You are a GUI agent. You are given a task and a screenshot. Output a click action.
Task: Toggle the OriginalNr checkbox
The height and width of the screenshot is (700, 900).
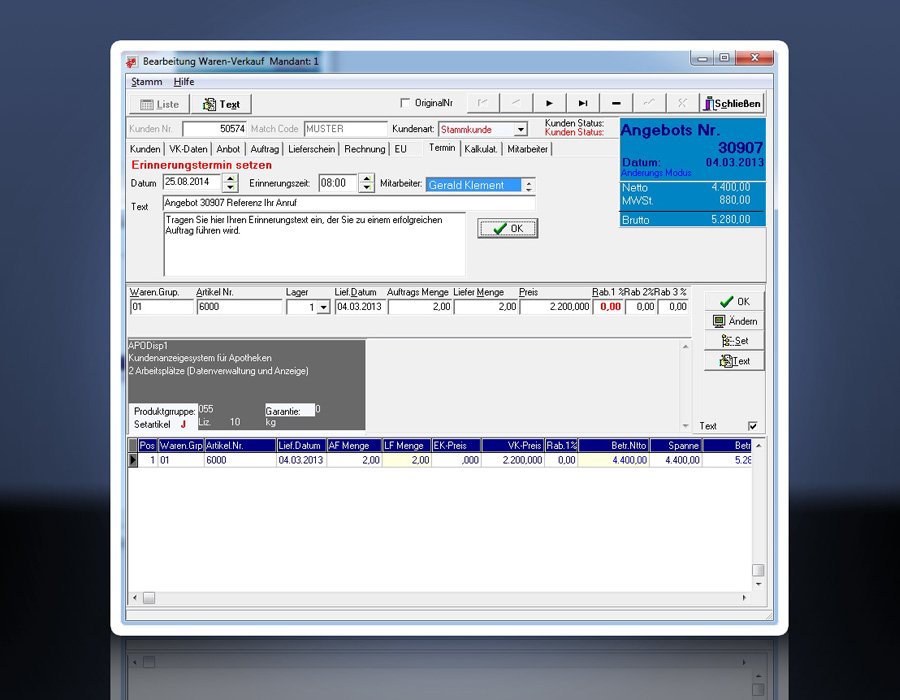click(x=405, y=103)
